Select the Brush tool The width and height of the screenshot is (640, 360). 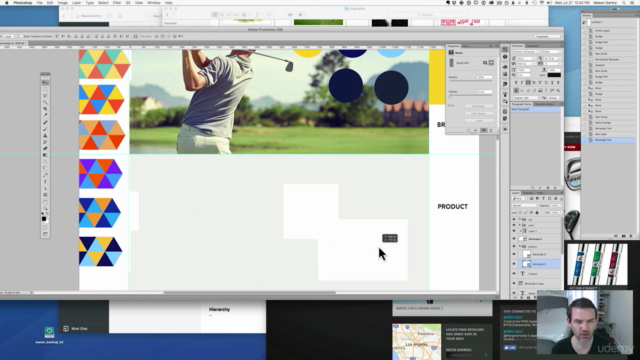tap(45, 129)
